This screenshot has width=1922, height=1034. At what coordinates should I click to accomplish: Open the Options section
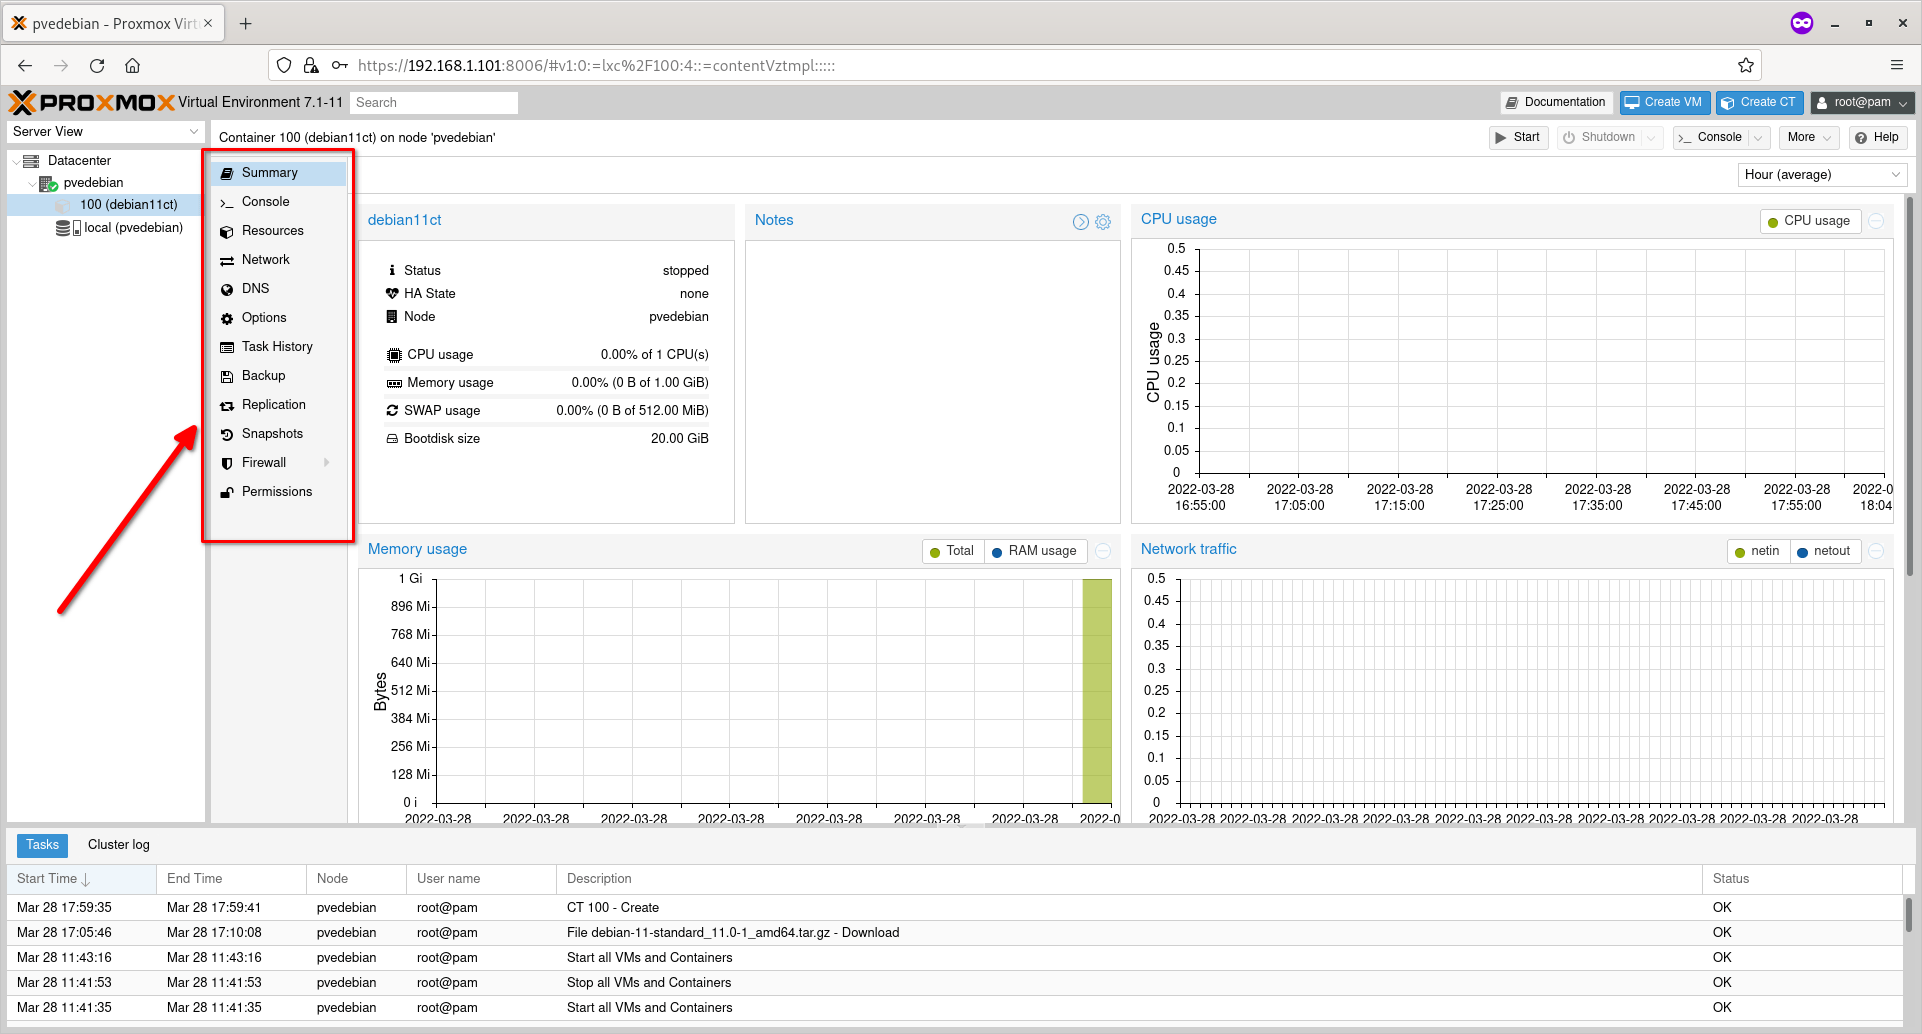point(278,318)
